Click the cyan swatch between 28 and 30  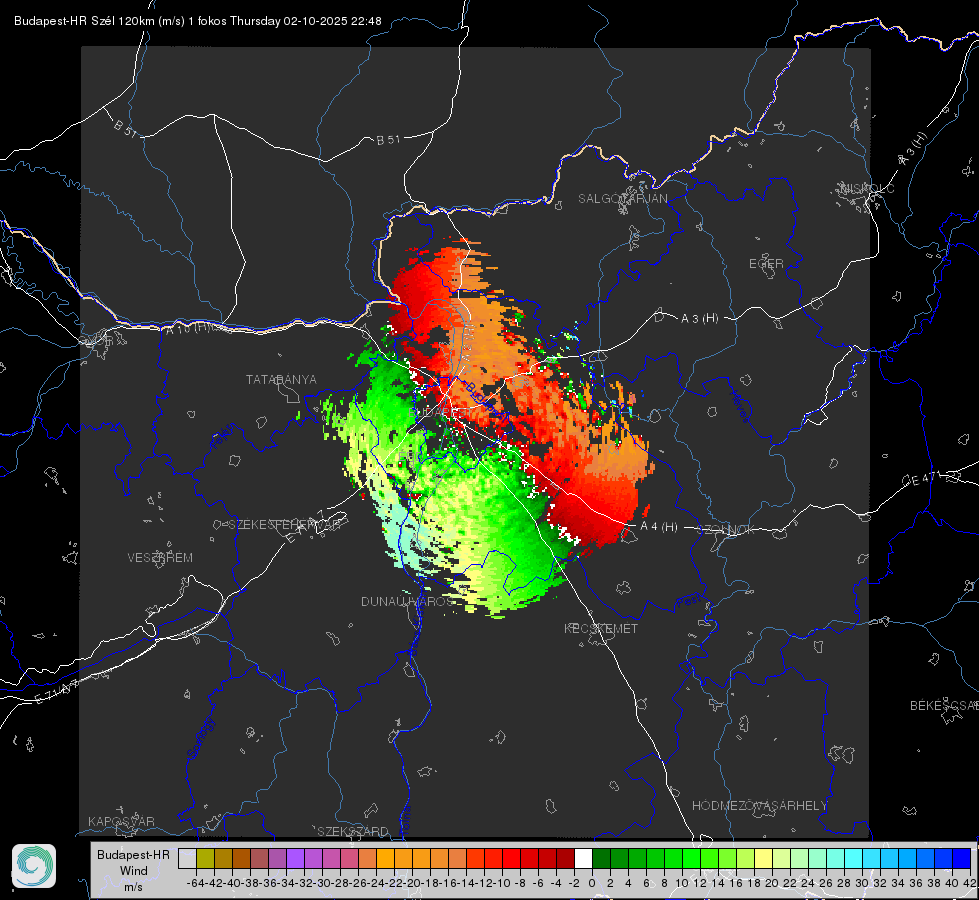pyautogui.click(x=854, y=858)
